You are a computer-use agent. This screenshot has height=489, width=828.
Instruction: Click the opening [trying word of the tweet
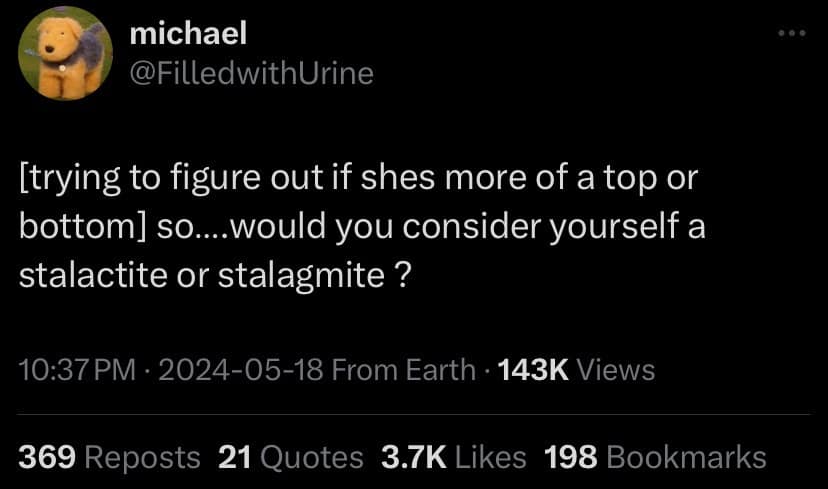(x=64, y=179)
